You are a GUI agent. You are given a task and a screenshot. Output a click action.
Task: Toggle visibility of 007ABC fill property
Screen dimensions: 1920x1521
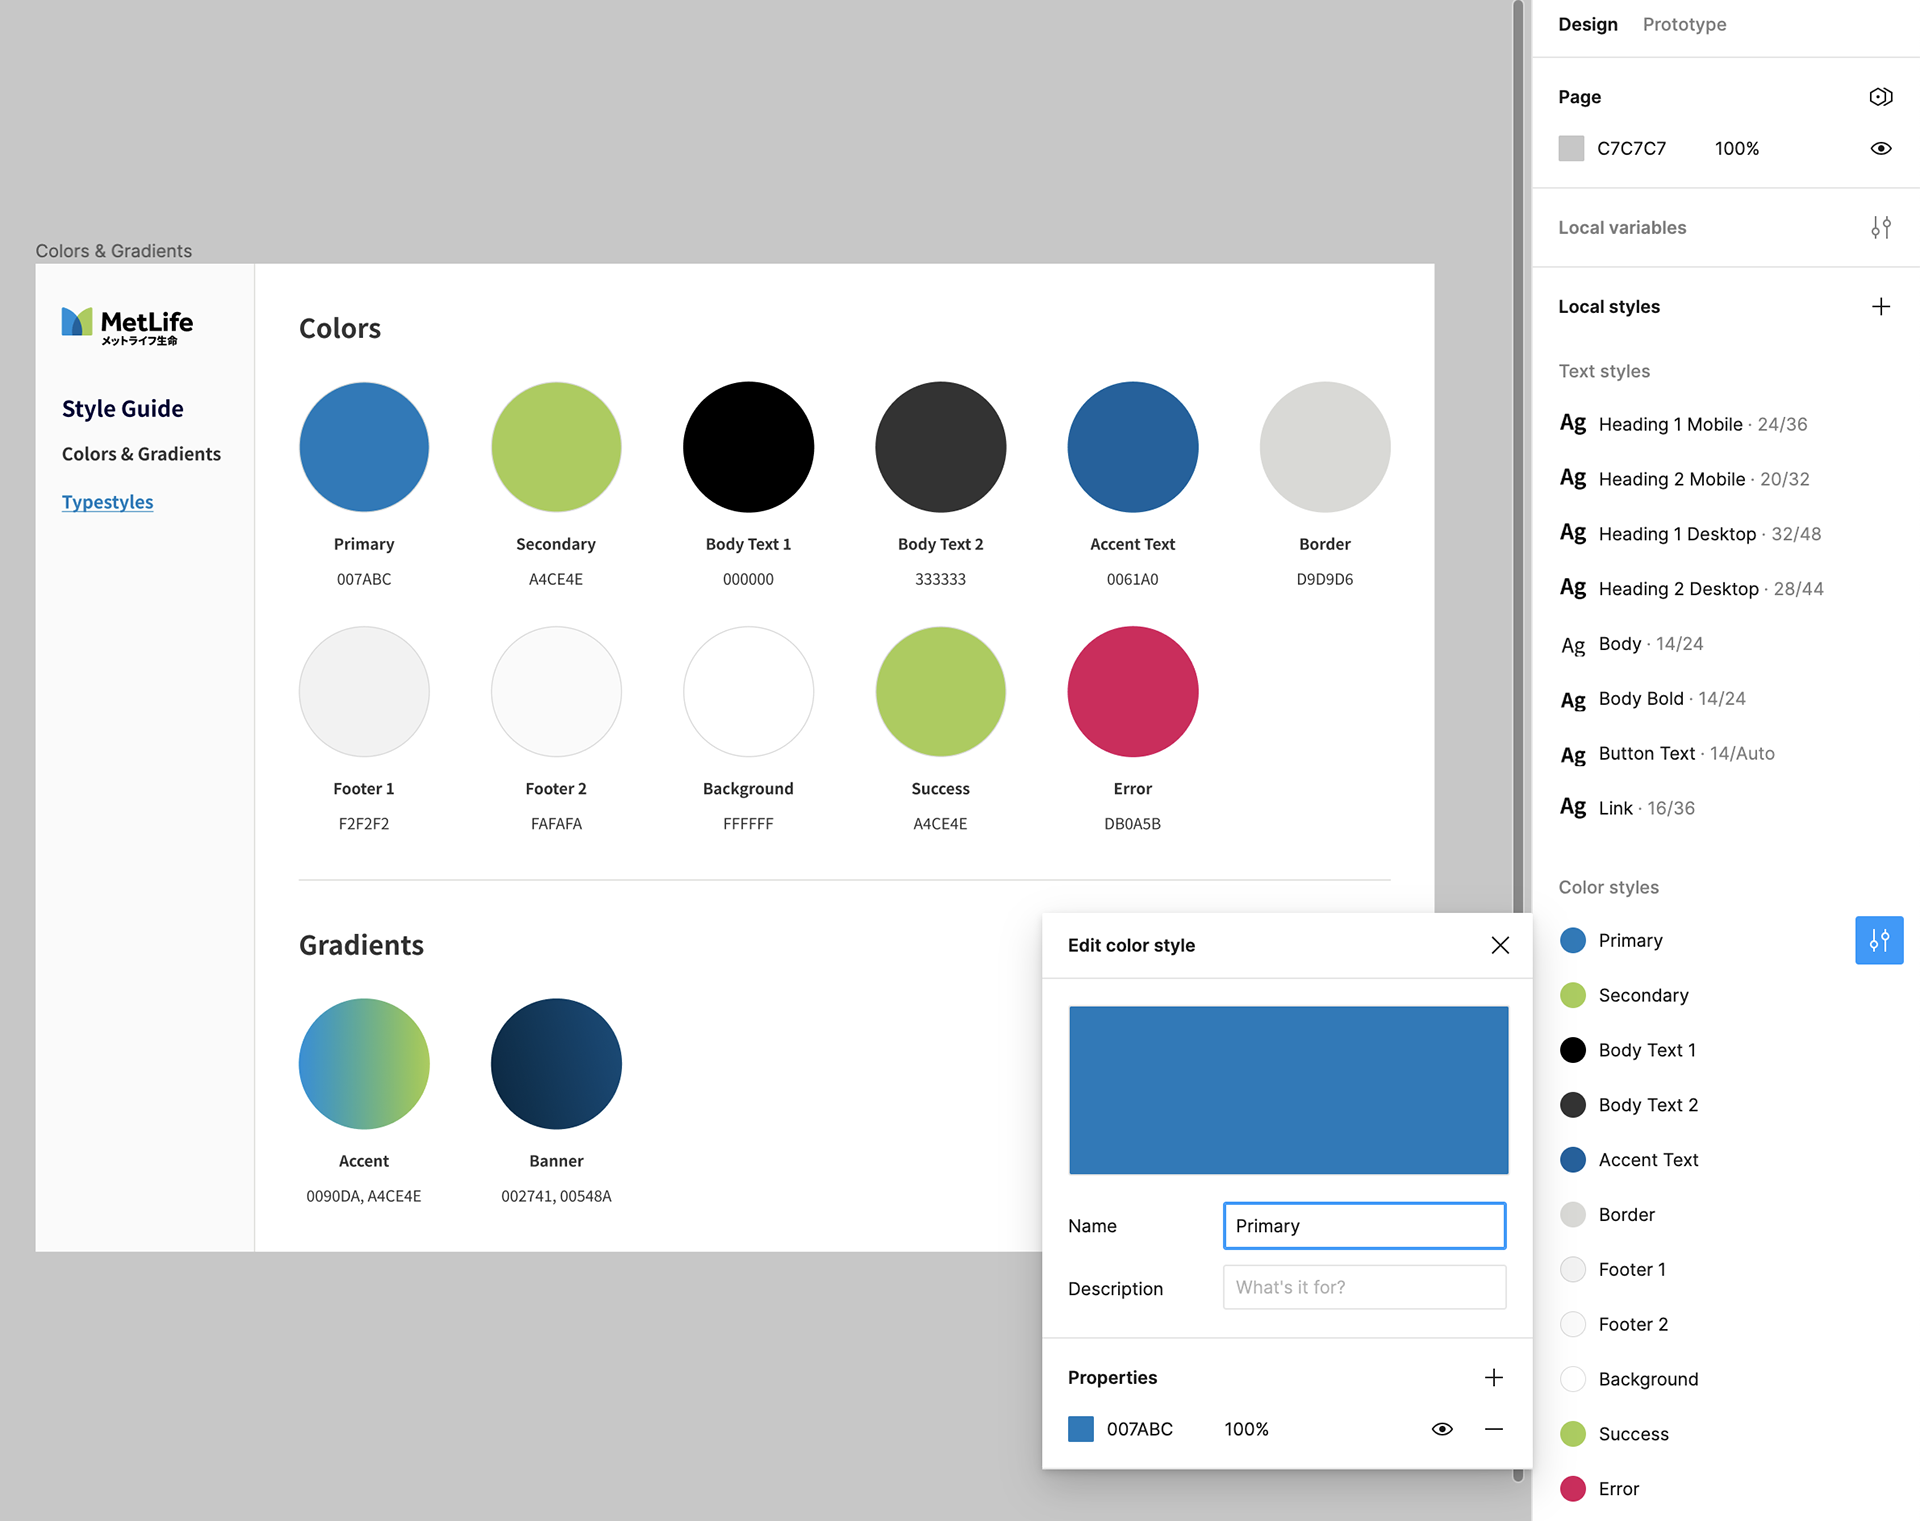(1441, 1430)
